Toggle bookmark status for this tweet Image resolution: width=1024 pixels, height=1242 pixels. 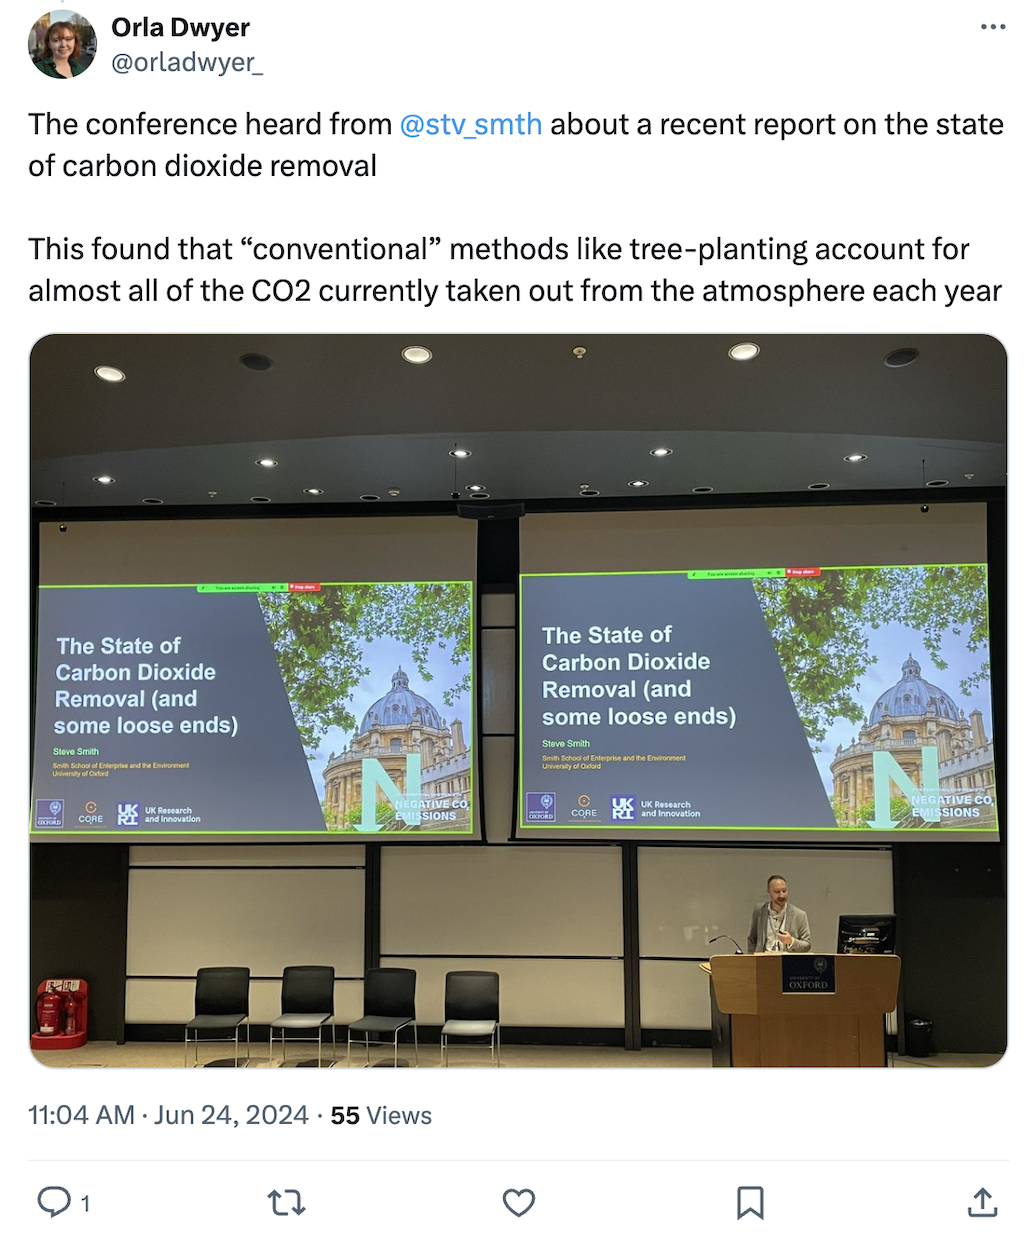[750, 1202]
